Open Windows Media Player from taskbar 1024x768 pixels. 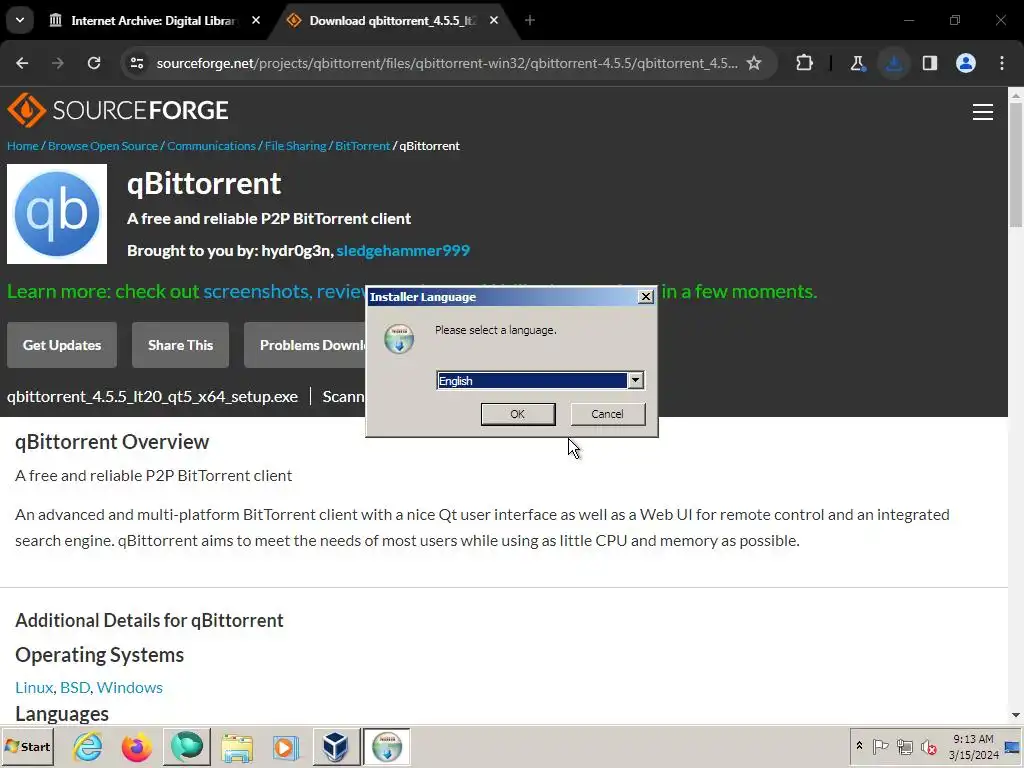coord(285,746)
